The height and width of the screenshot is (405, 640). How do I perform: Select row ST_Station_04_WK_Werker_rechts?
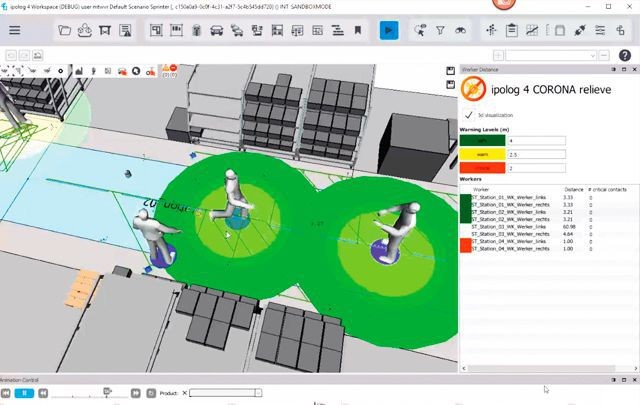click(549, 249)
